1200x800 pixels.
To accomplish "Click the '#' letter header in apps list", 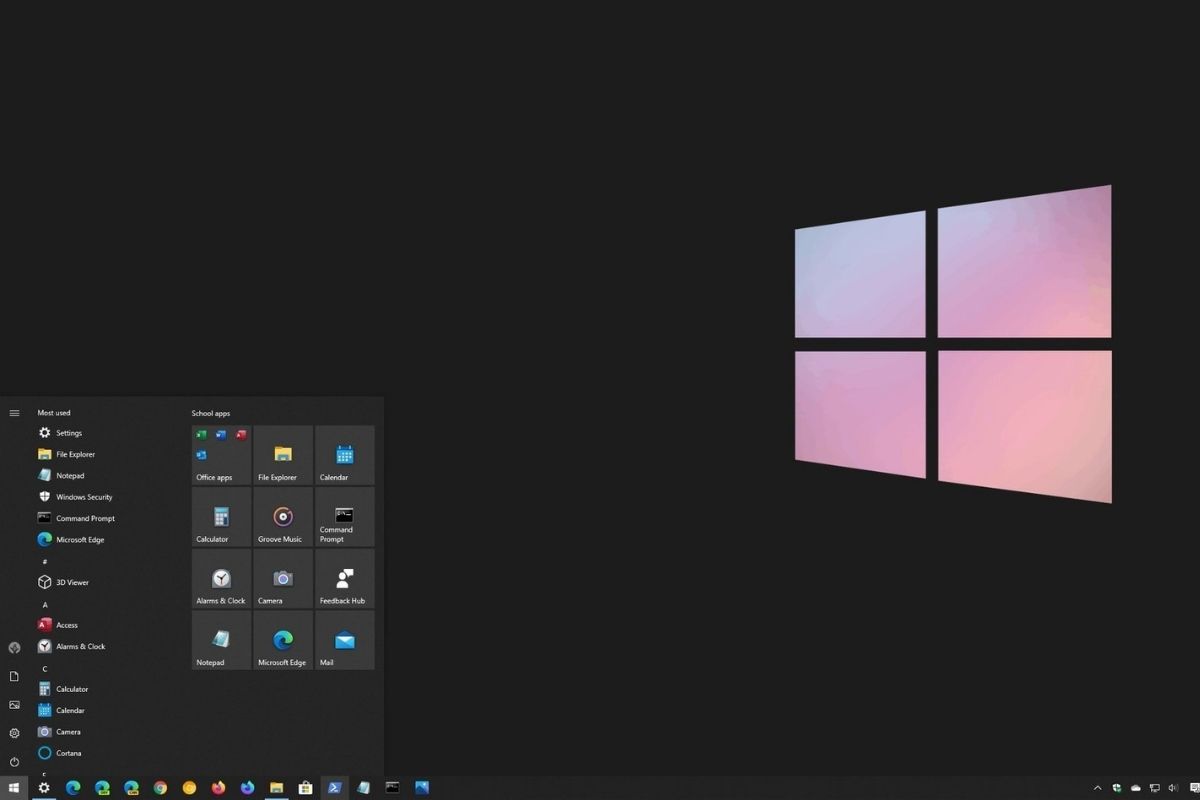I will click(x=44, y=562).
